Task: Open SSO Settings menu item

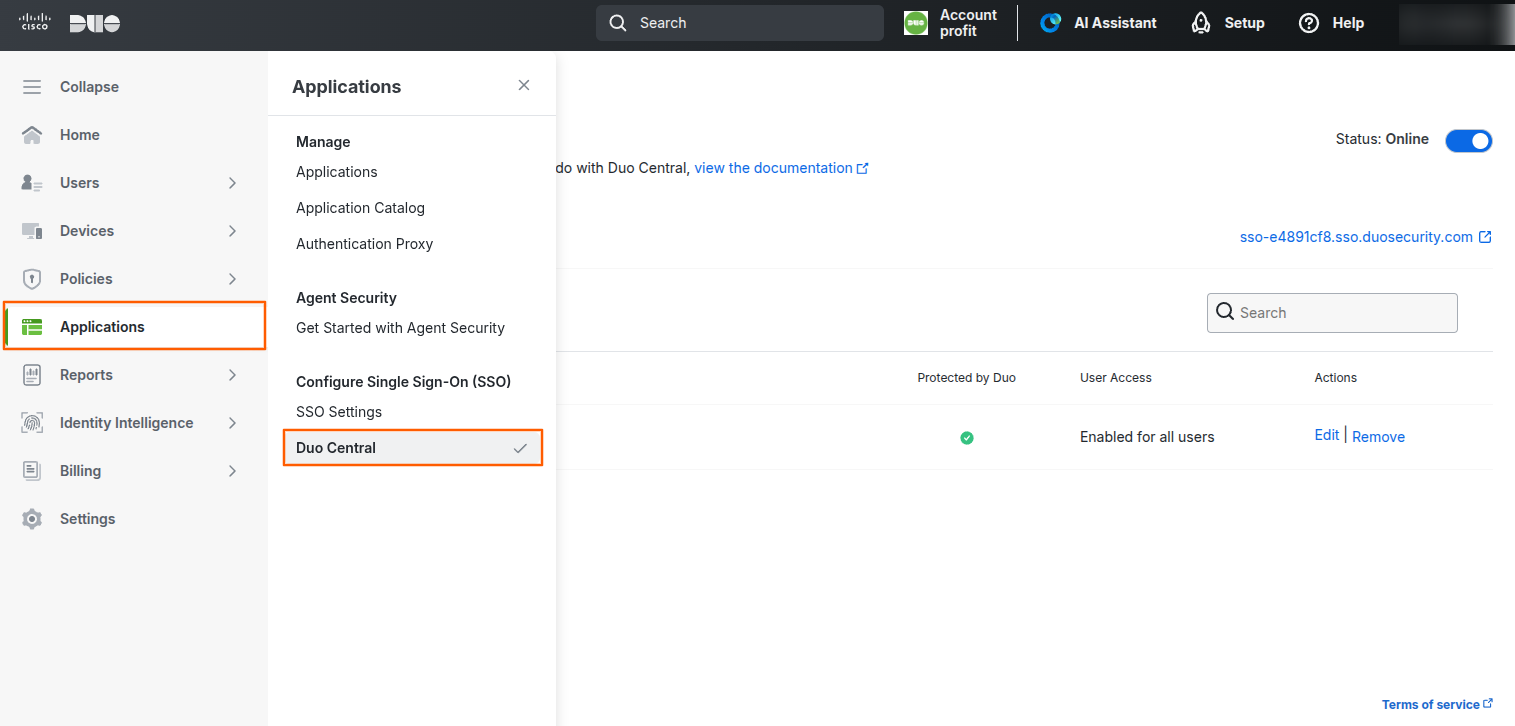Action: (339, 412)
